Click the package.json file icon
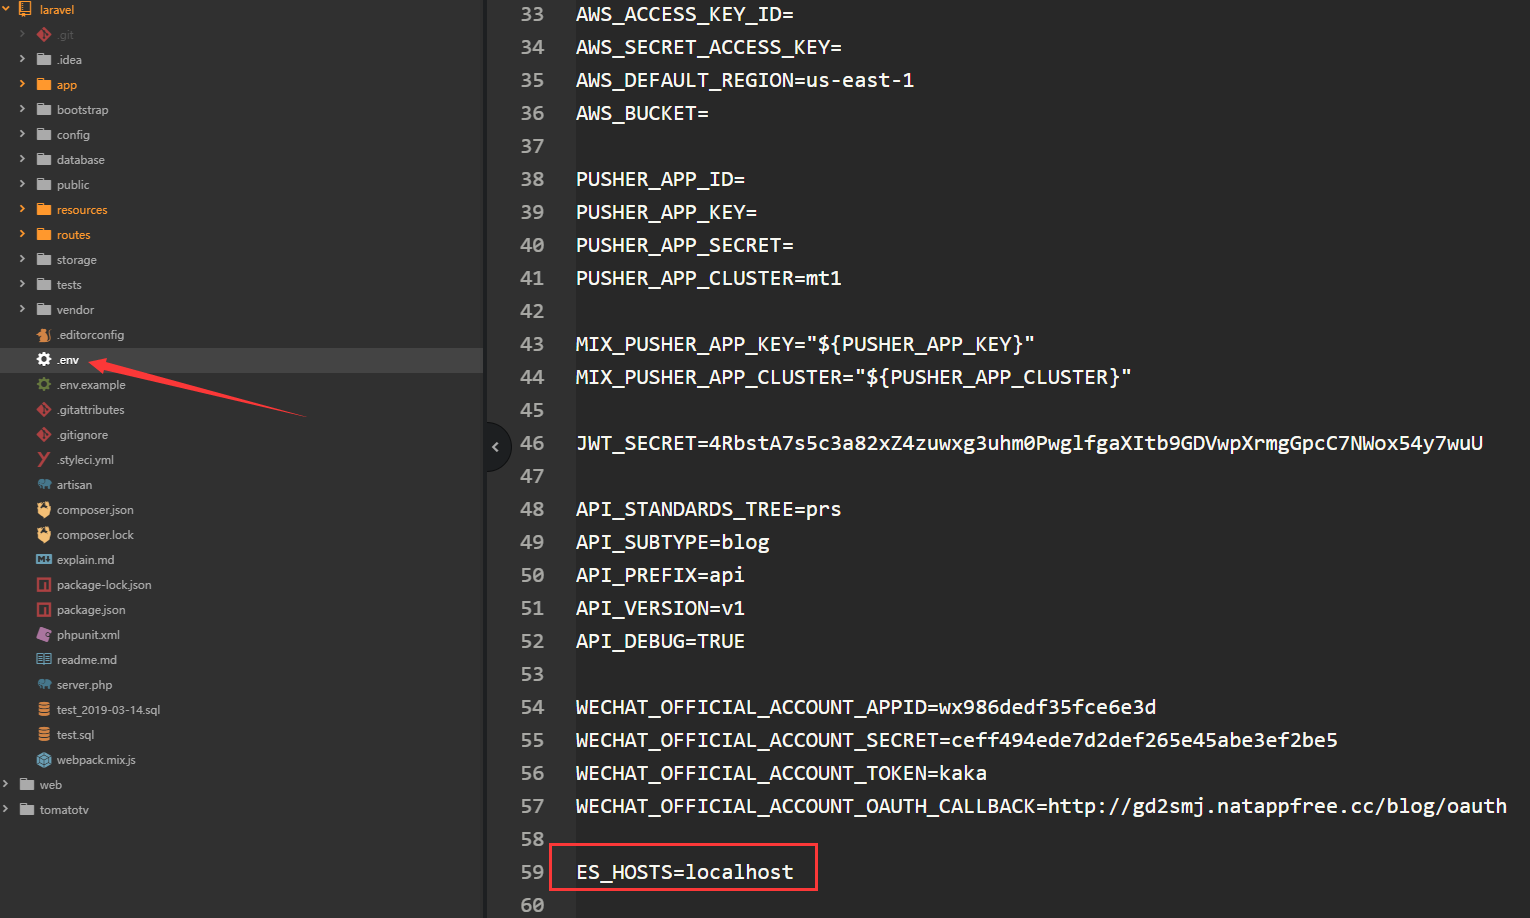 click(x=44, y=610)
